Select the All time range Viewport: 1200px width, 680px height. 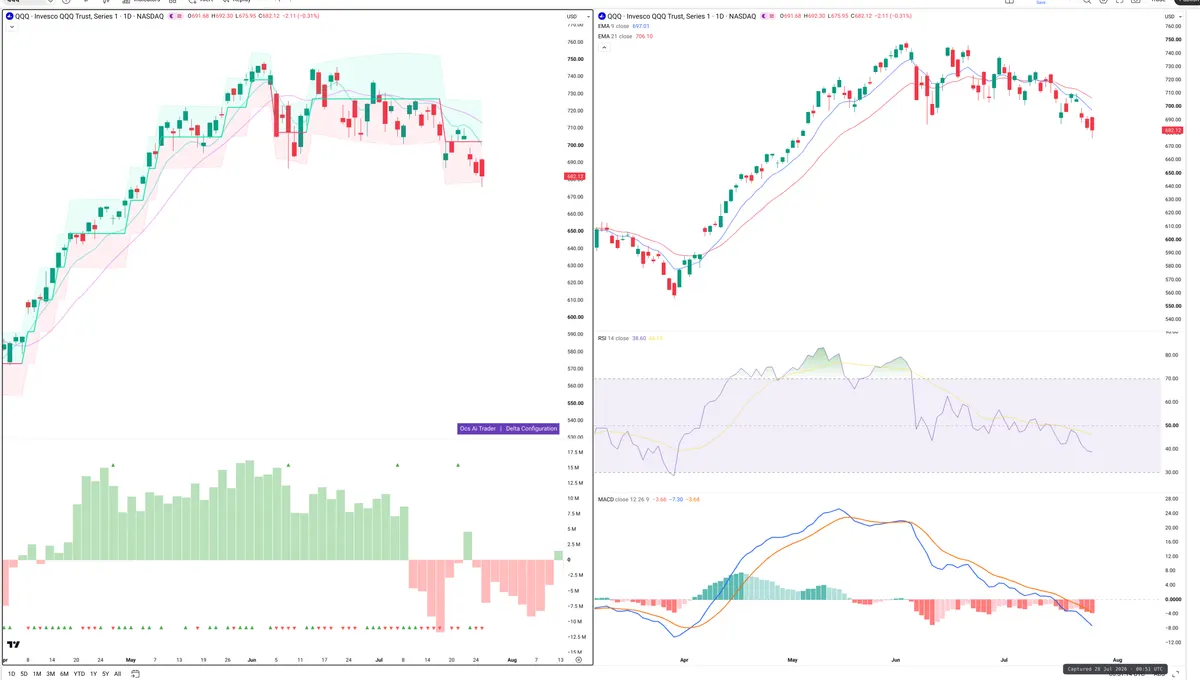pyautogui.click(x=117, y=674)
